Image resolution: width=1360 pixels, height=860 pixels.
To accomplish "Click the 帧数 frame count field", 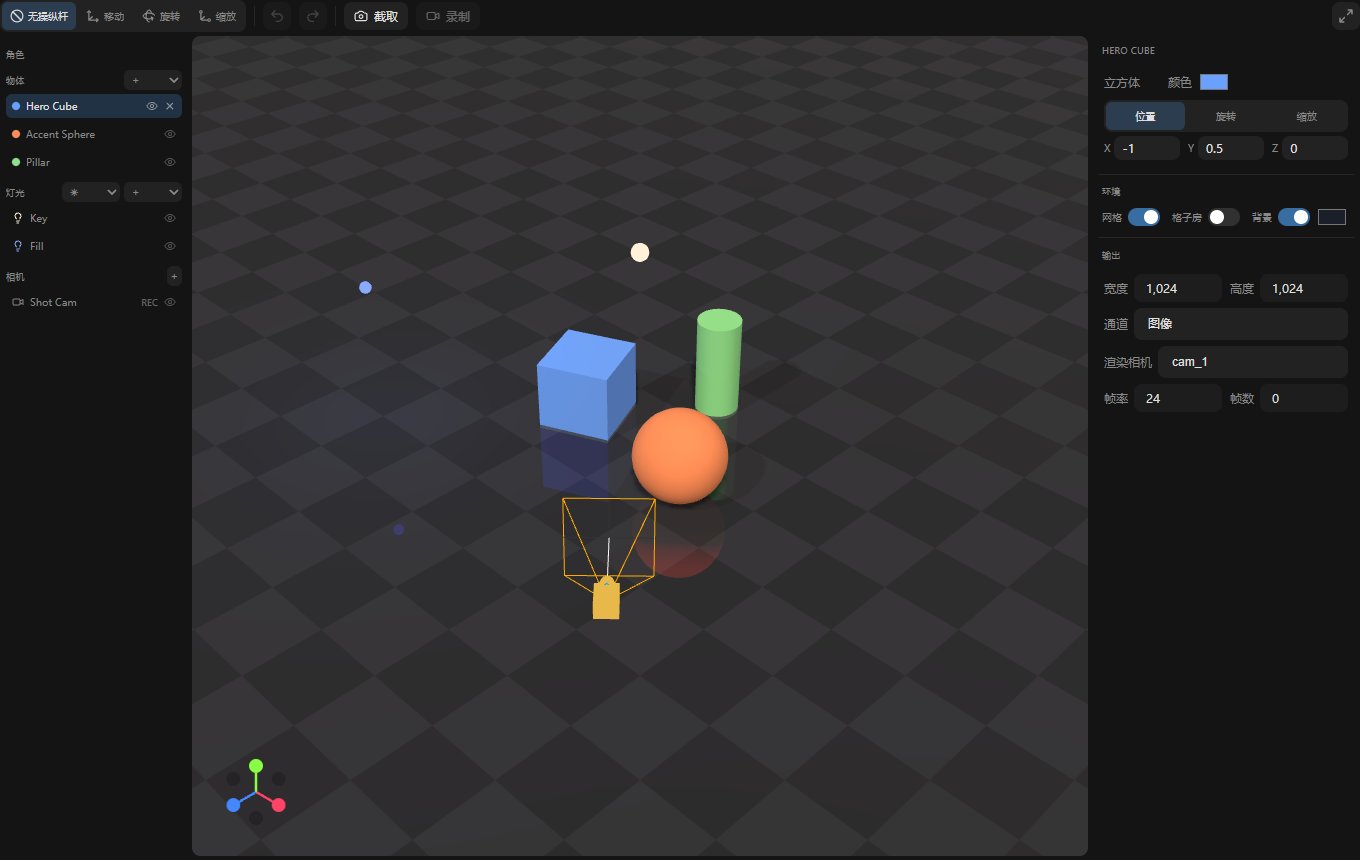I will pyautogui.click(x=1304, y=398).
